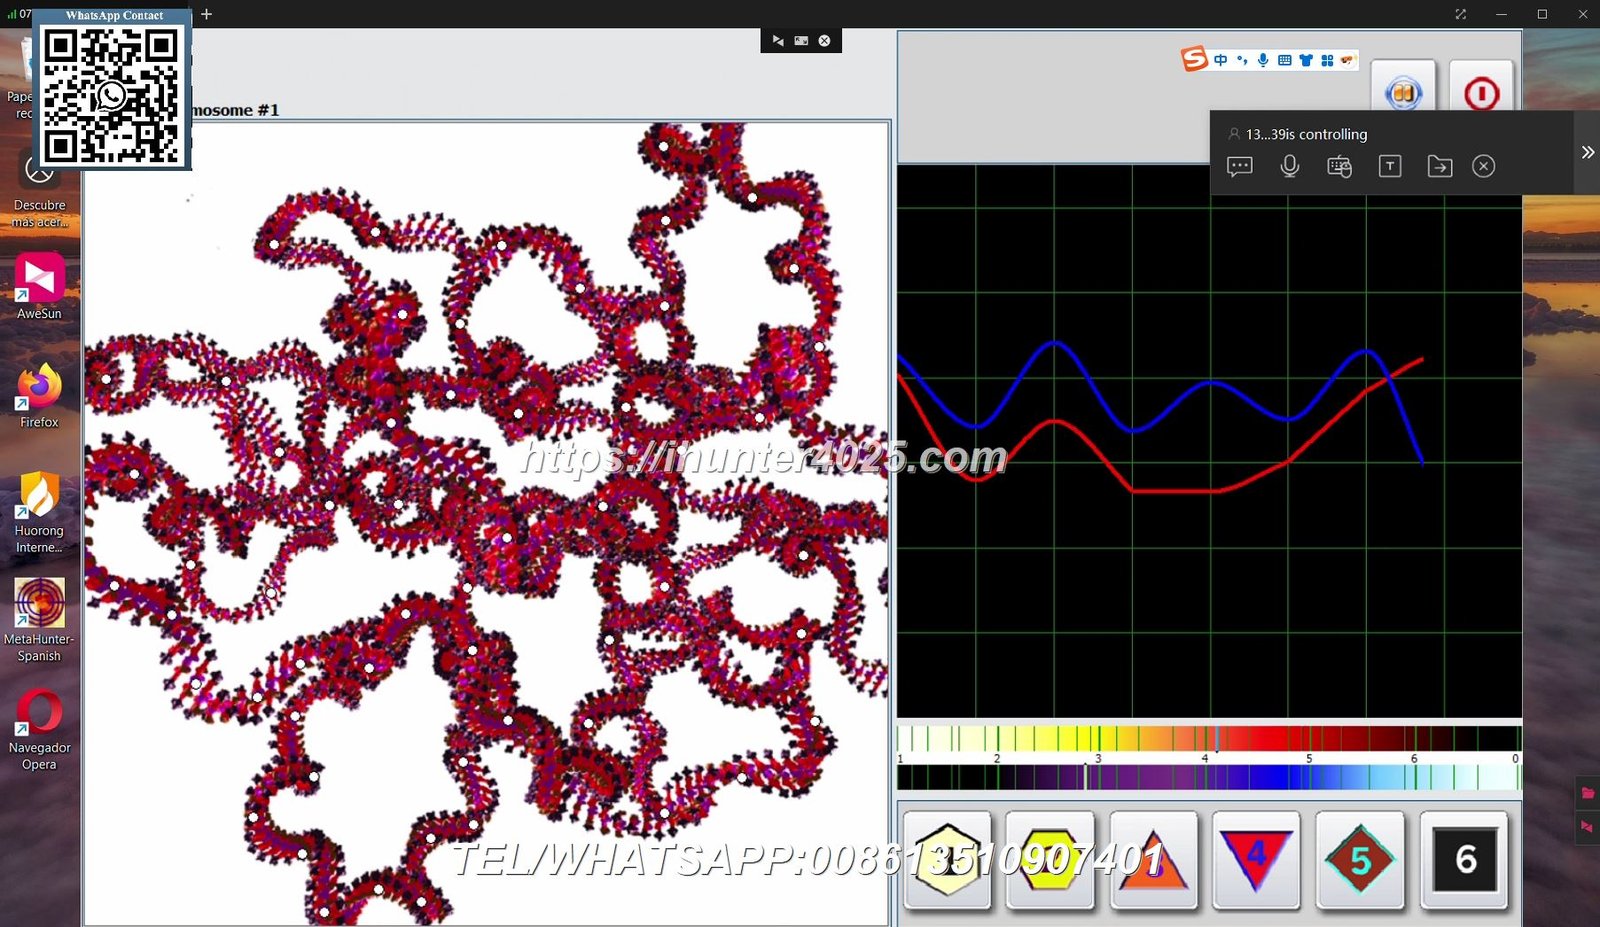Open the Sogou soft keyboard icon
Screen dimensions: 1600x927
point(1284,59)
